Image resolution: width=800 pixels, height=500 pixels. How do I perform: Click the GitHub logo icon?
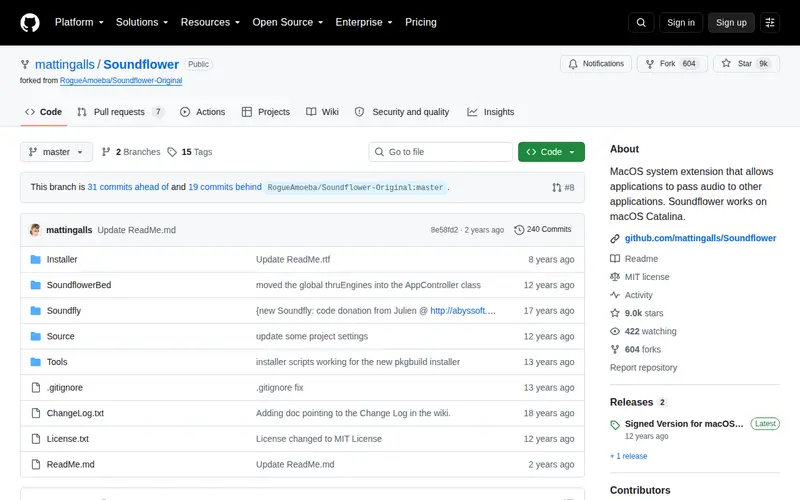click(30, 22)
